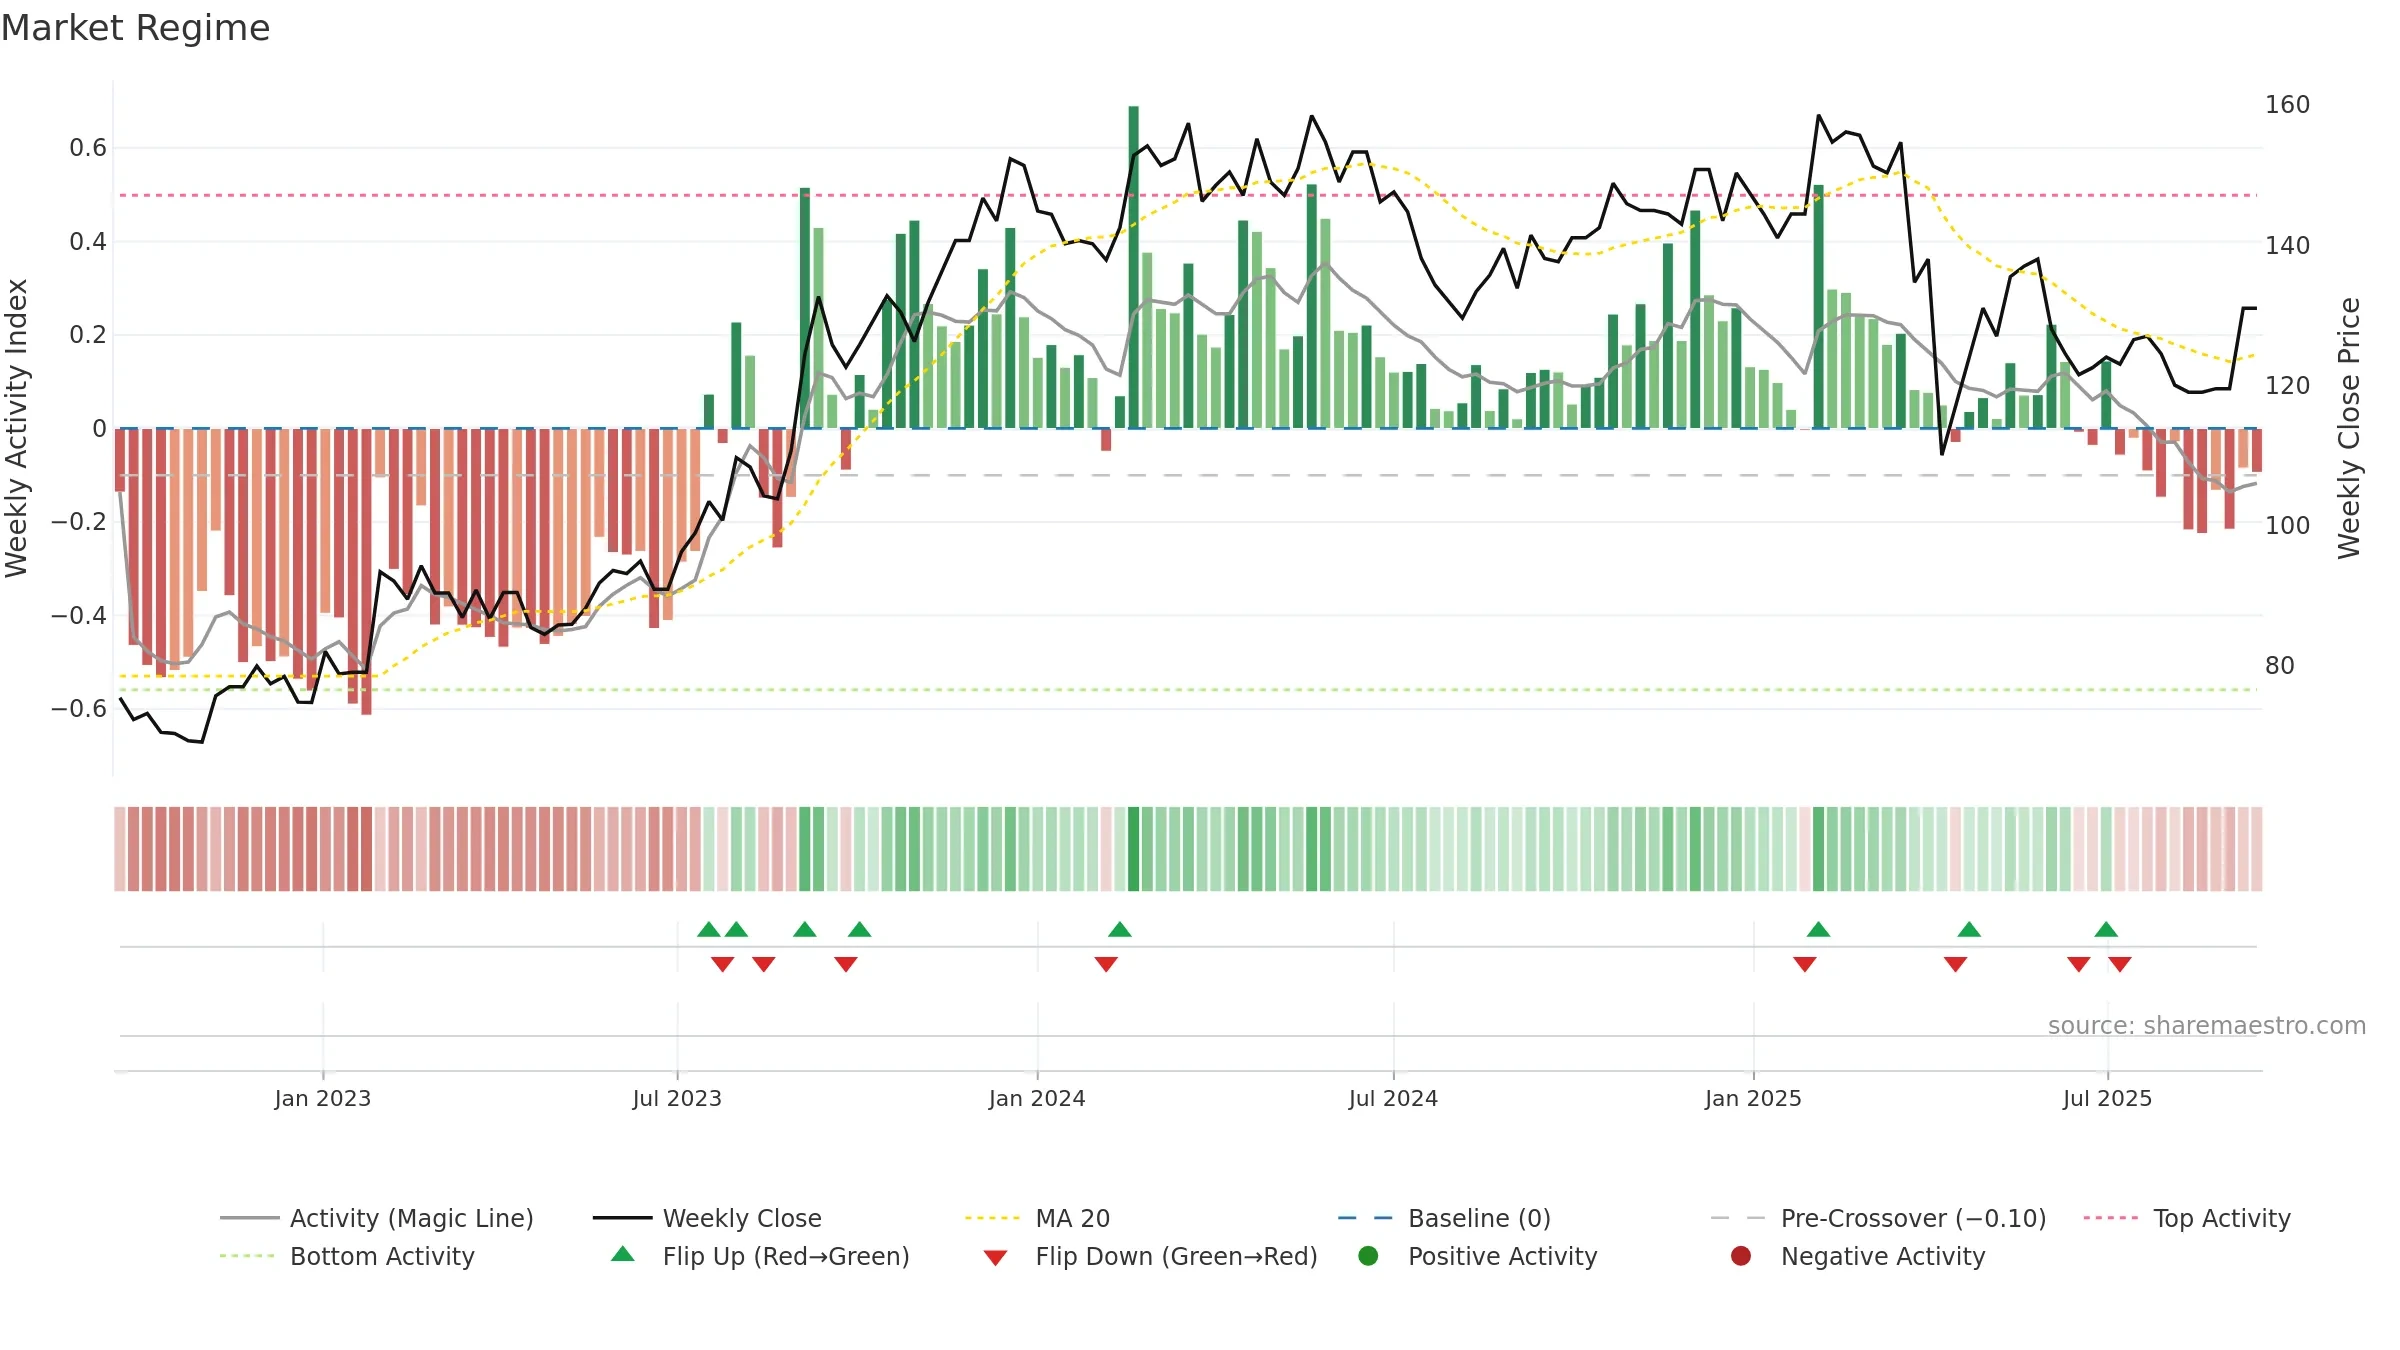Click the Negative Activity red circle legend icon
Image resolution: width=2400 pixels, height=1350 pixels.
1741,1256
